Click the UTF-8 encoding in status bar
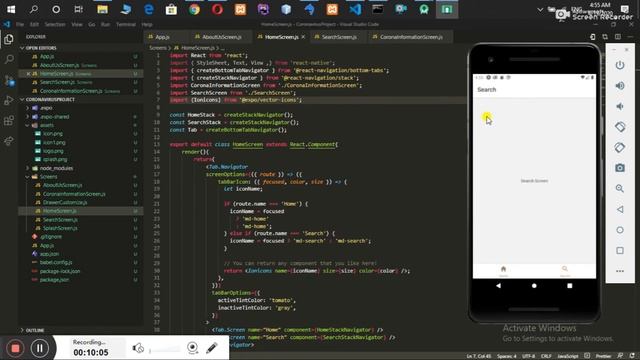This screenshot has height=360, width=640. 528,356
